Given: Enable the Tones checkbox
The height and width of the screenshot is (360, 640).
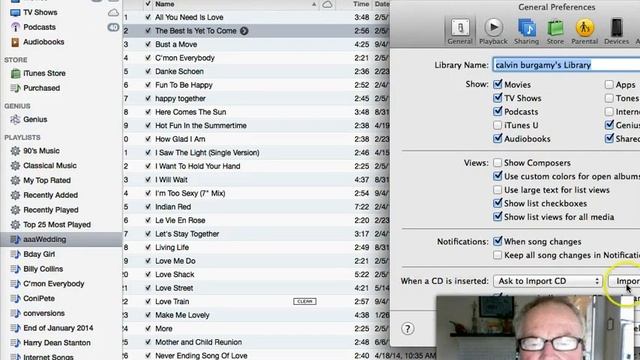Looking at the screenshot, I should pyautogui.click(x=609, y=98).
